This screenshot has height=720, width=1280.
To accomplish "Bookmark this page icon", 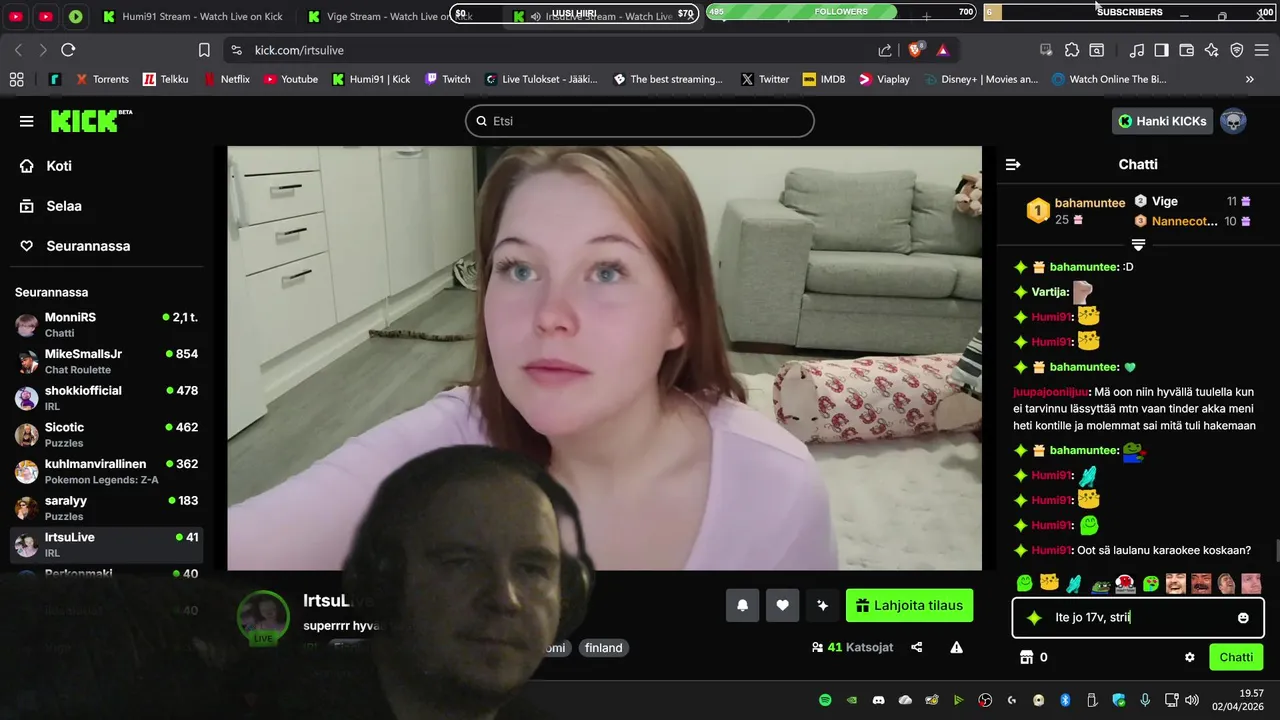I will 204,50.
